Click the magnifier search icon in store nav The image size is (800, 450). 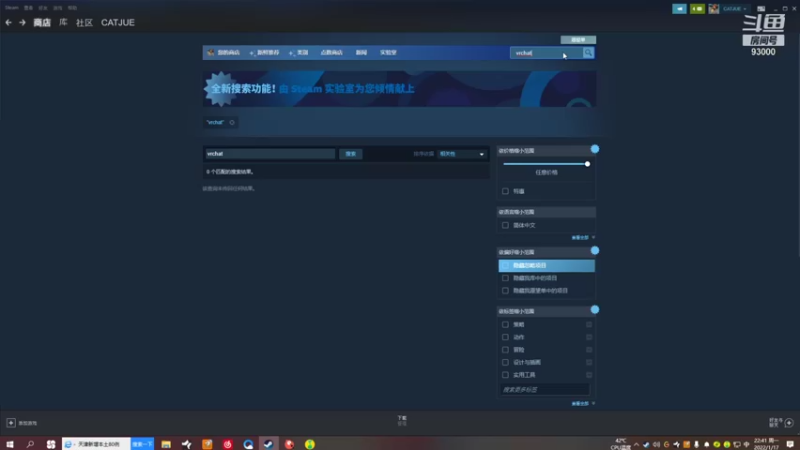[588, 53]
